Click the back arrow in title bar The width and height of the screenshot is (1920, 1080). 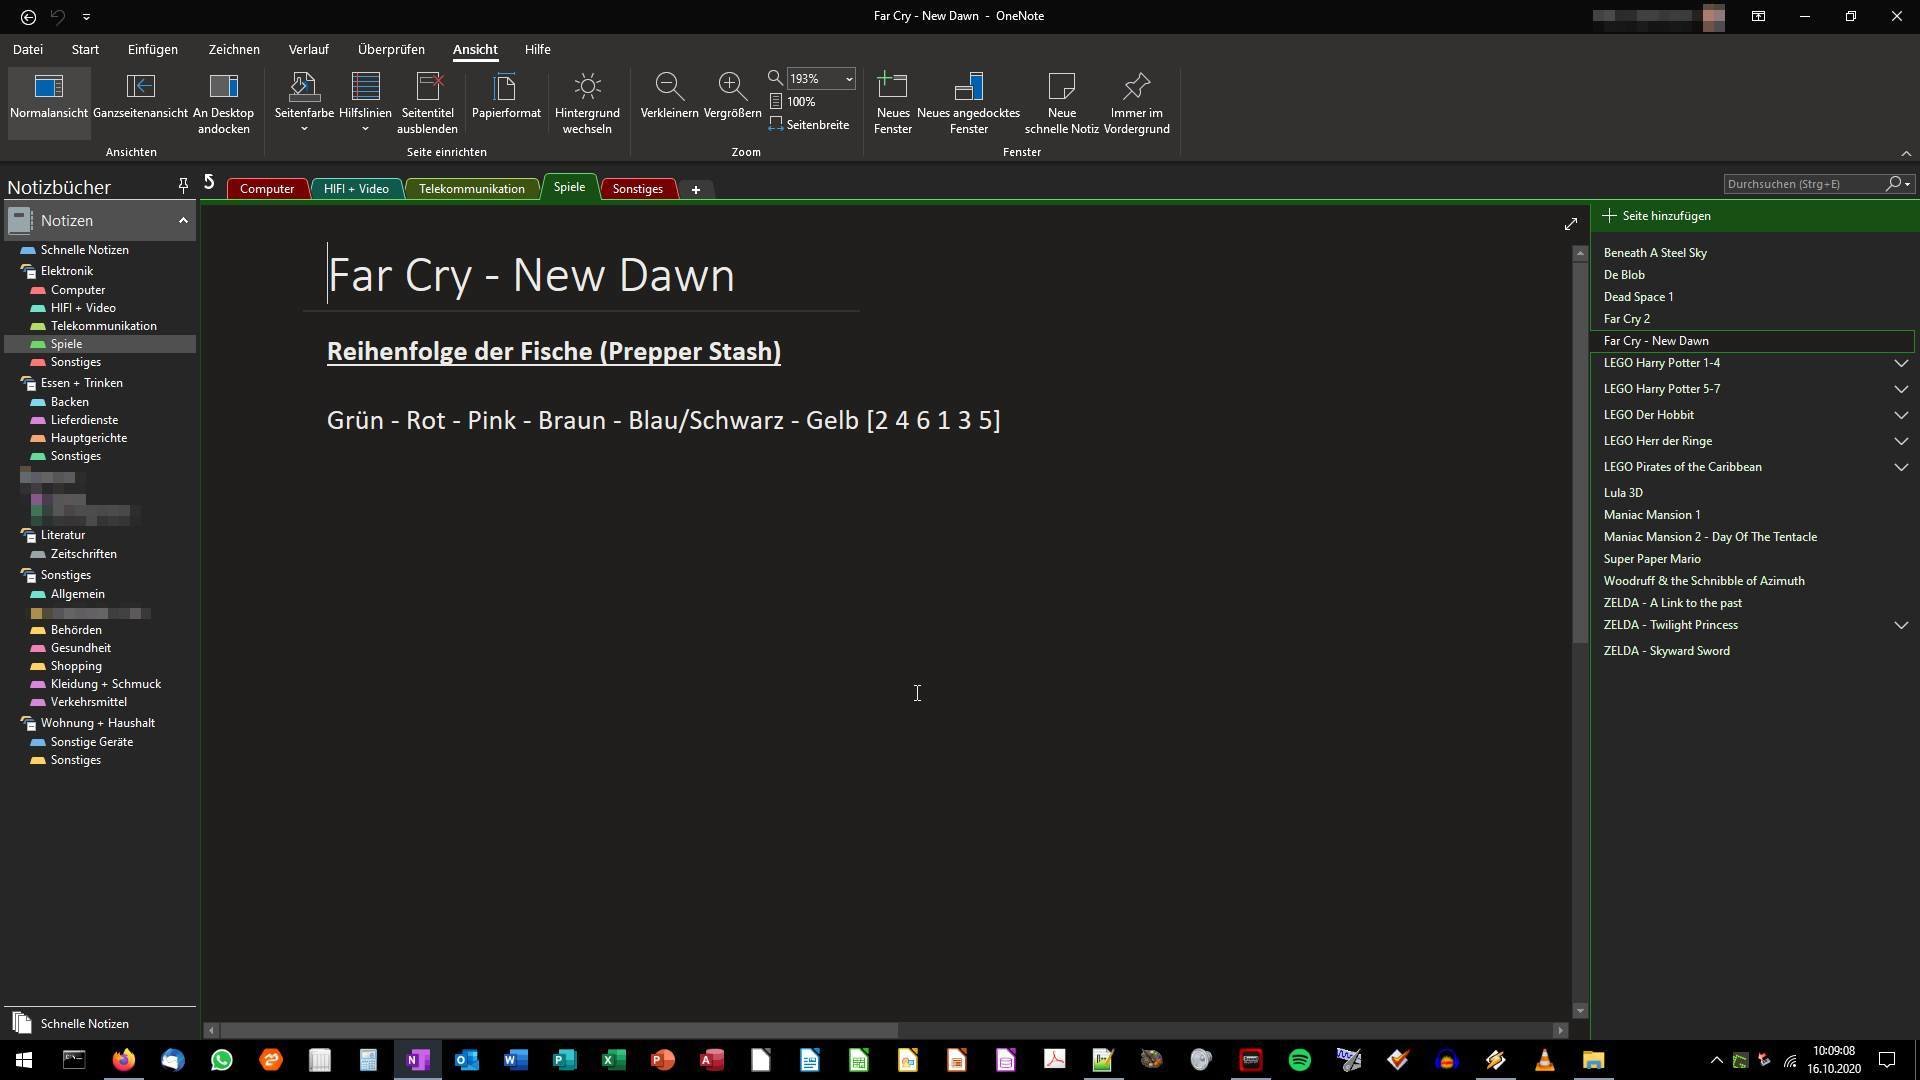(28, 17)
